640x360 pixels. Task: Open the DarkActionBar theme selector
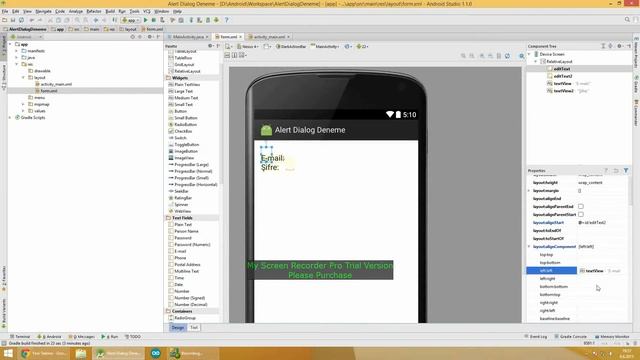pos(291,47)
